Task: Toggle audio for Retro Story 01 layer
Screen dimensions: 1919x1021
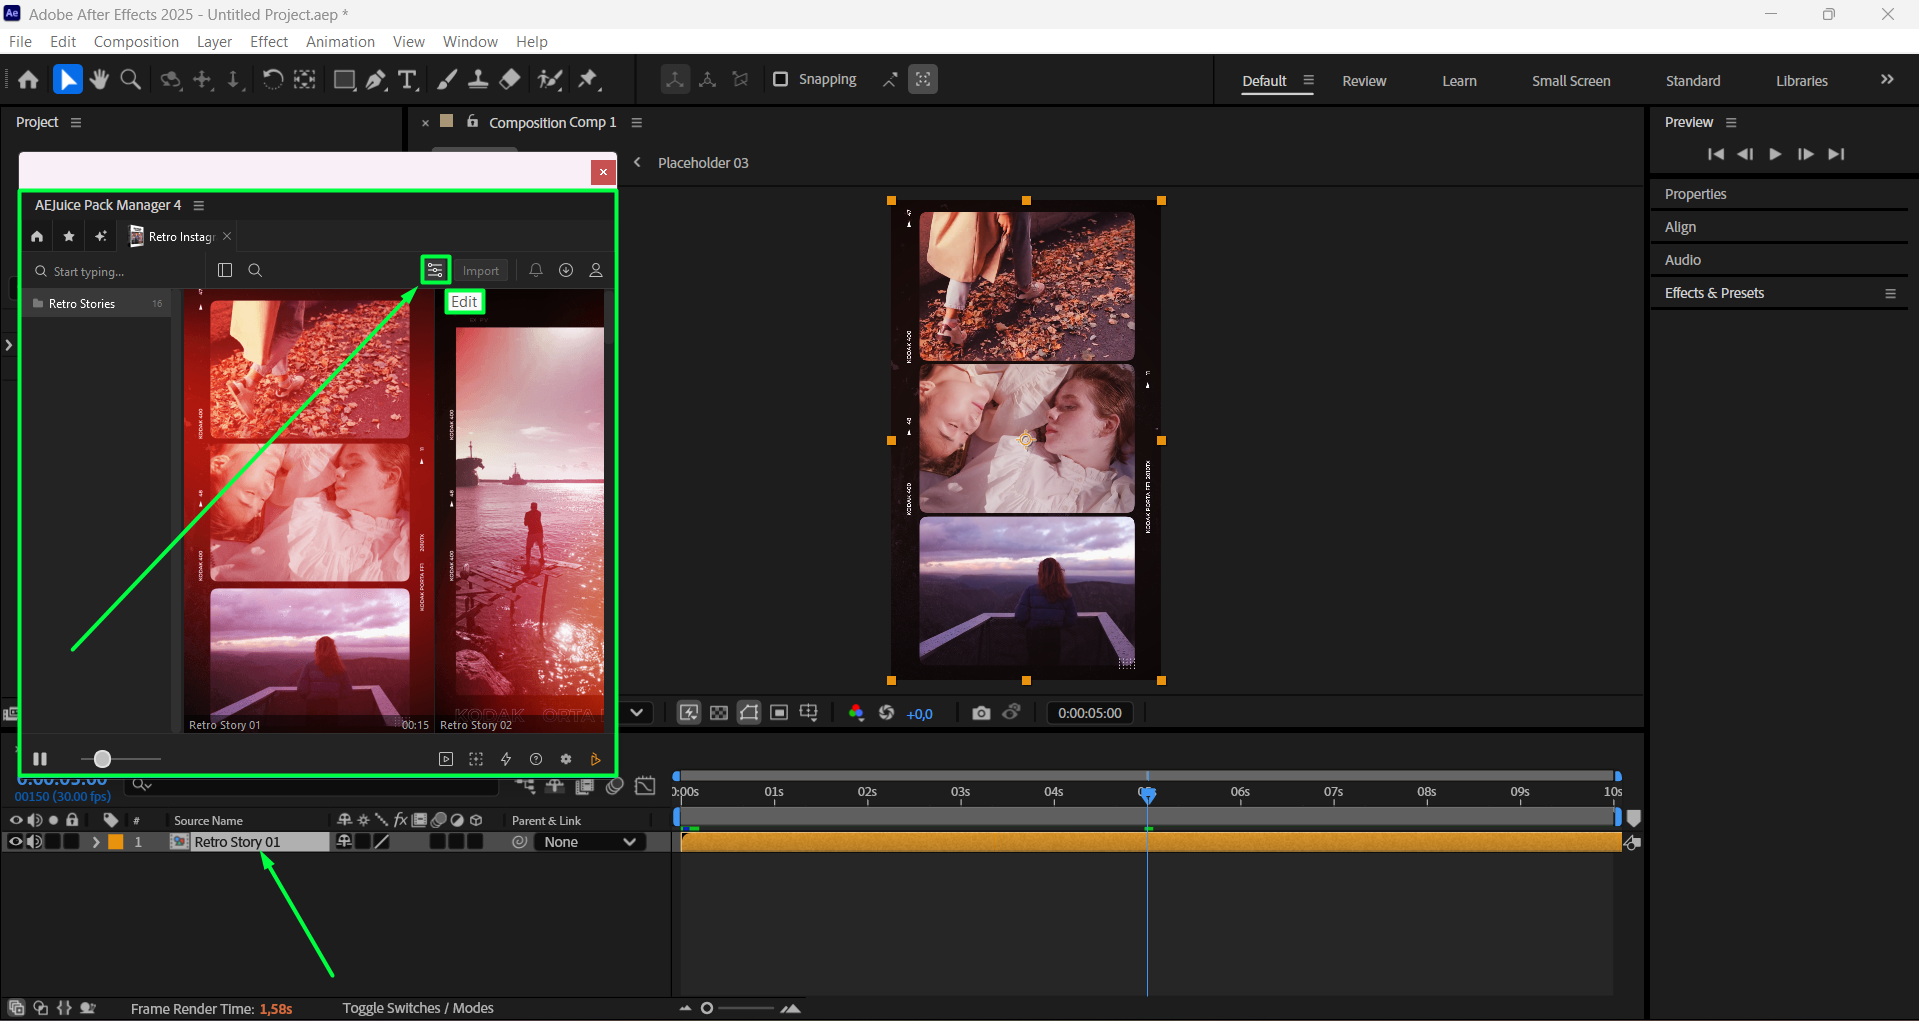Action: click(35, 842)
